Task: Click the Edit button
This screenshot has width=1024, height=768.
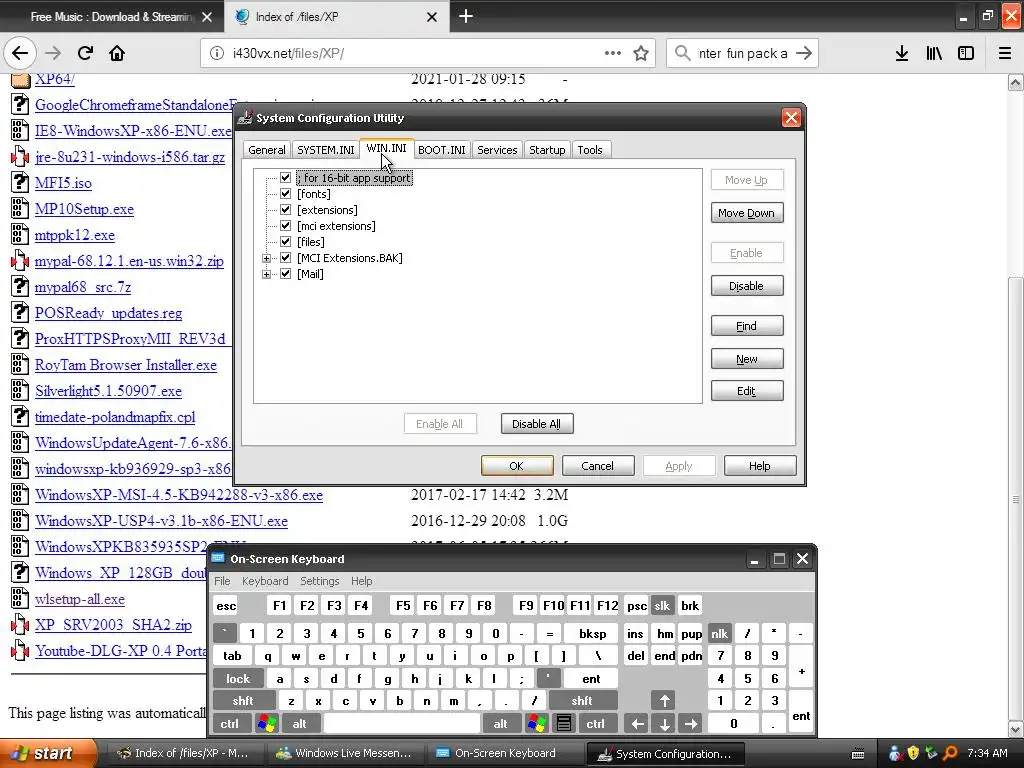Action: point(746,391)
